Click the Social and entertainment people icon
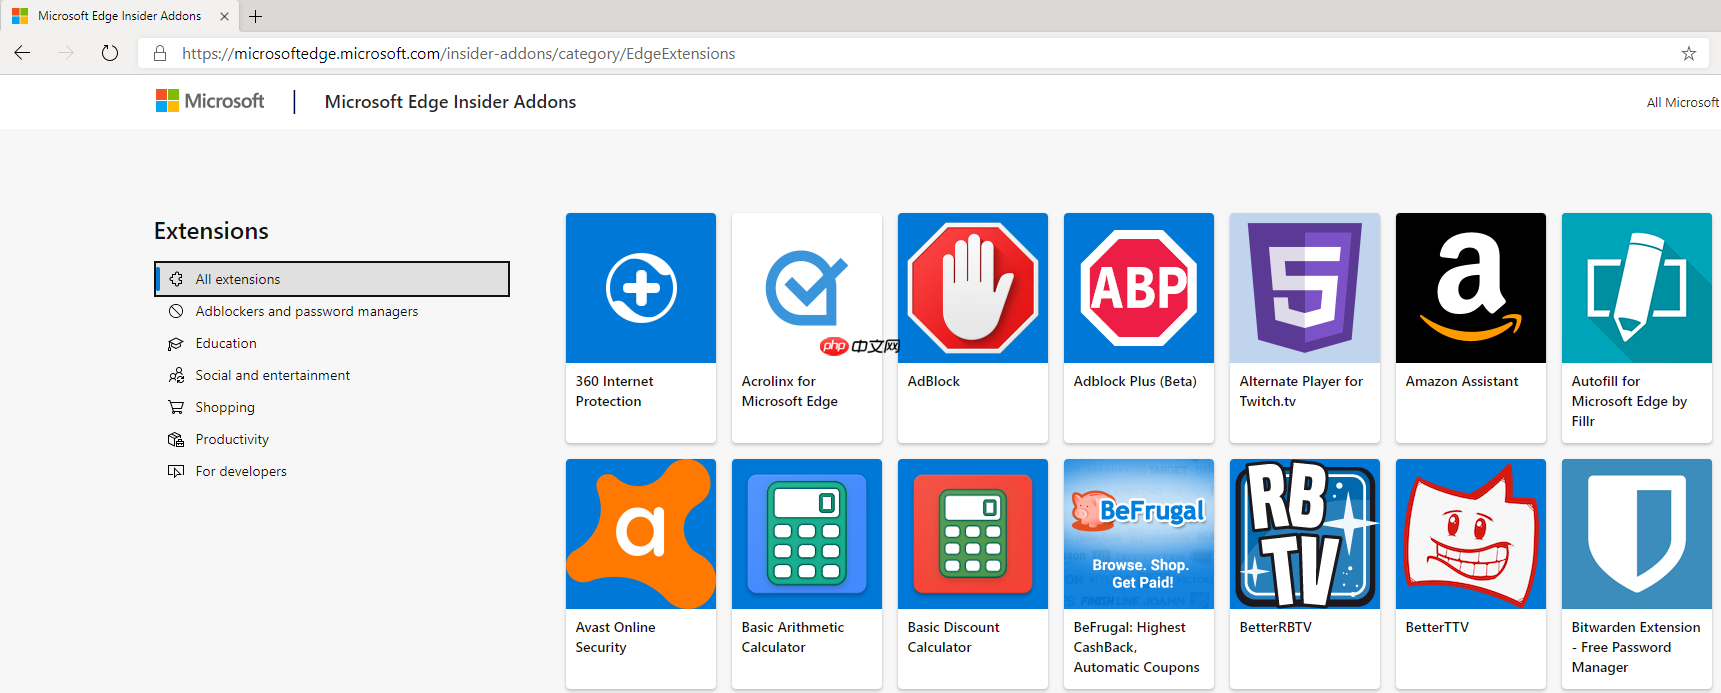 176,375
